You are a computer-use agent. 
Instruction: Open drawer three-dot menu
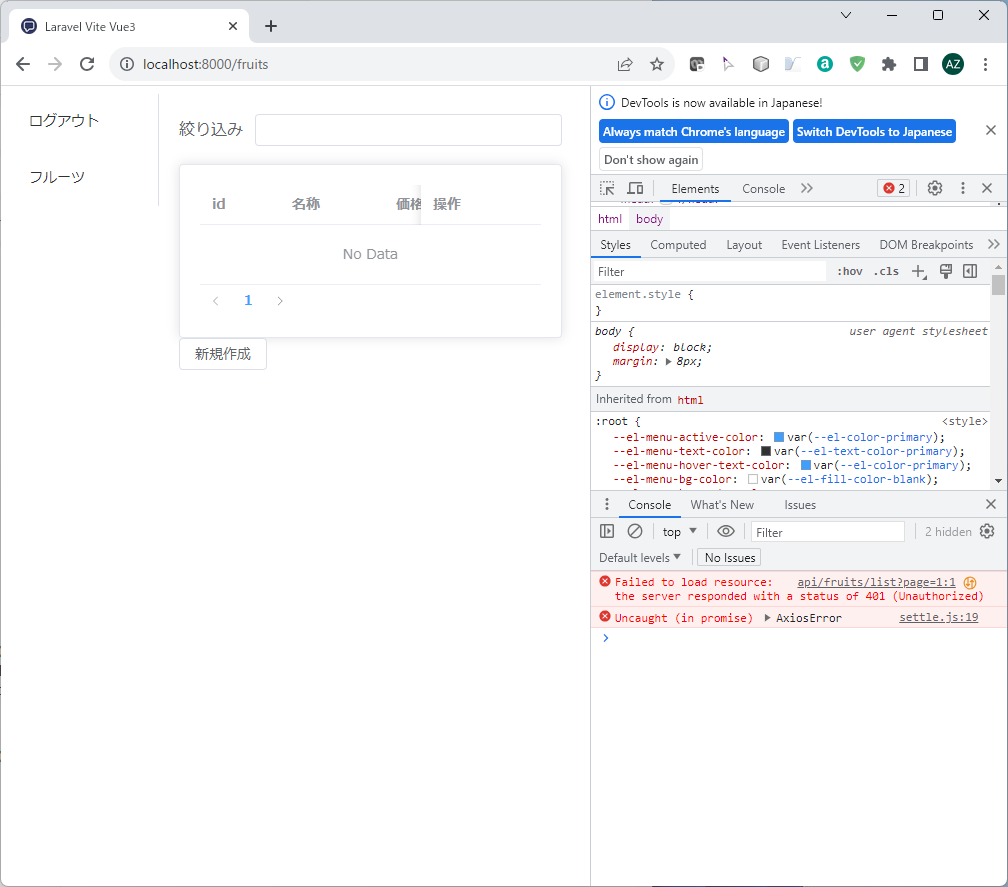click(x=607, y=504)
